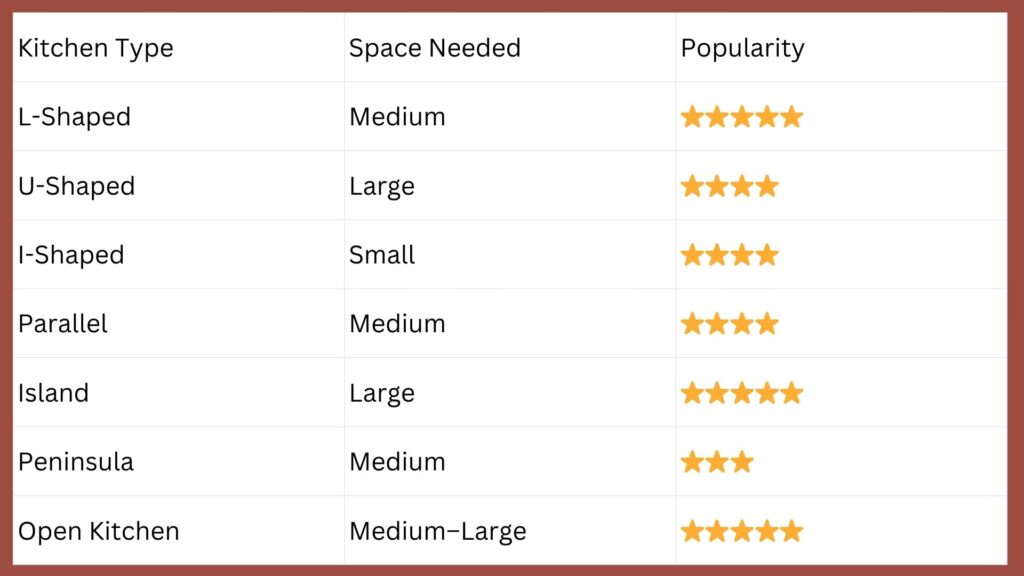
Task: Select the I-Shaped kitchen type cell
Action: 71,255
